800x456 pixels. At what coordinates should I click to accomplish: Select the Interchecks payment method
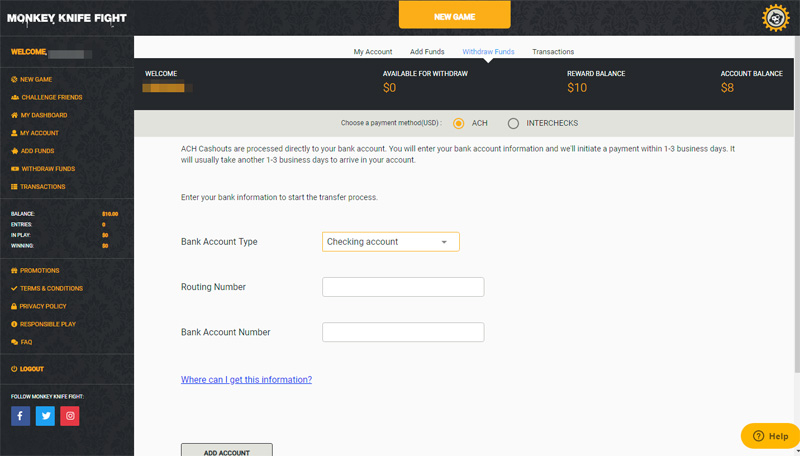[x=513, y=123]
